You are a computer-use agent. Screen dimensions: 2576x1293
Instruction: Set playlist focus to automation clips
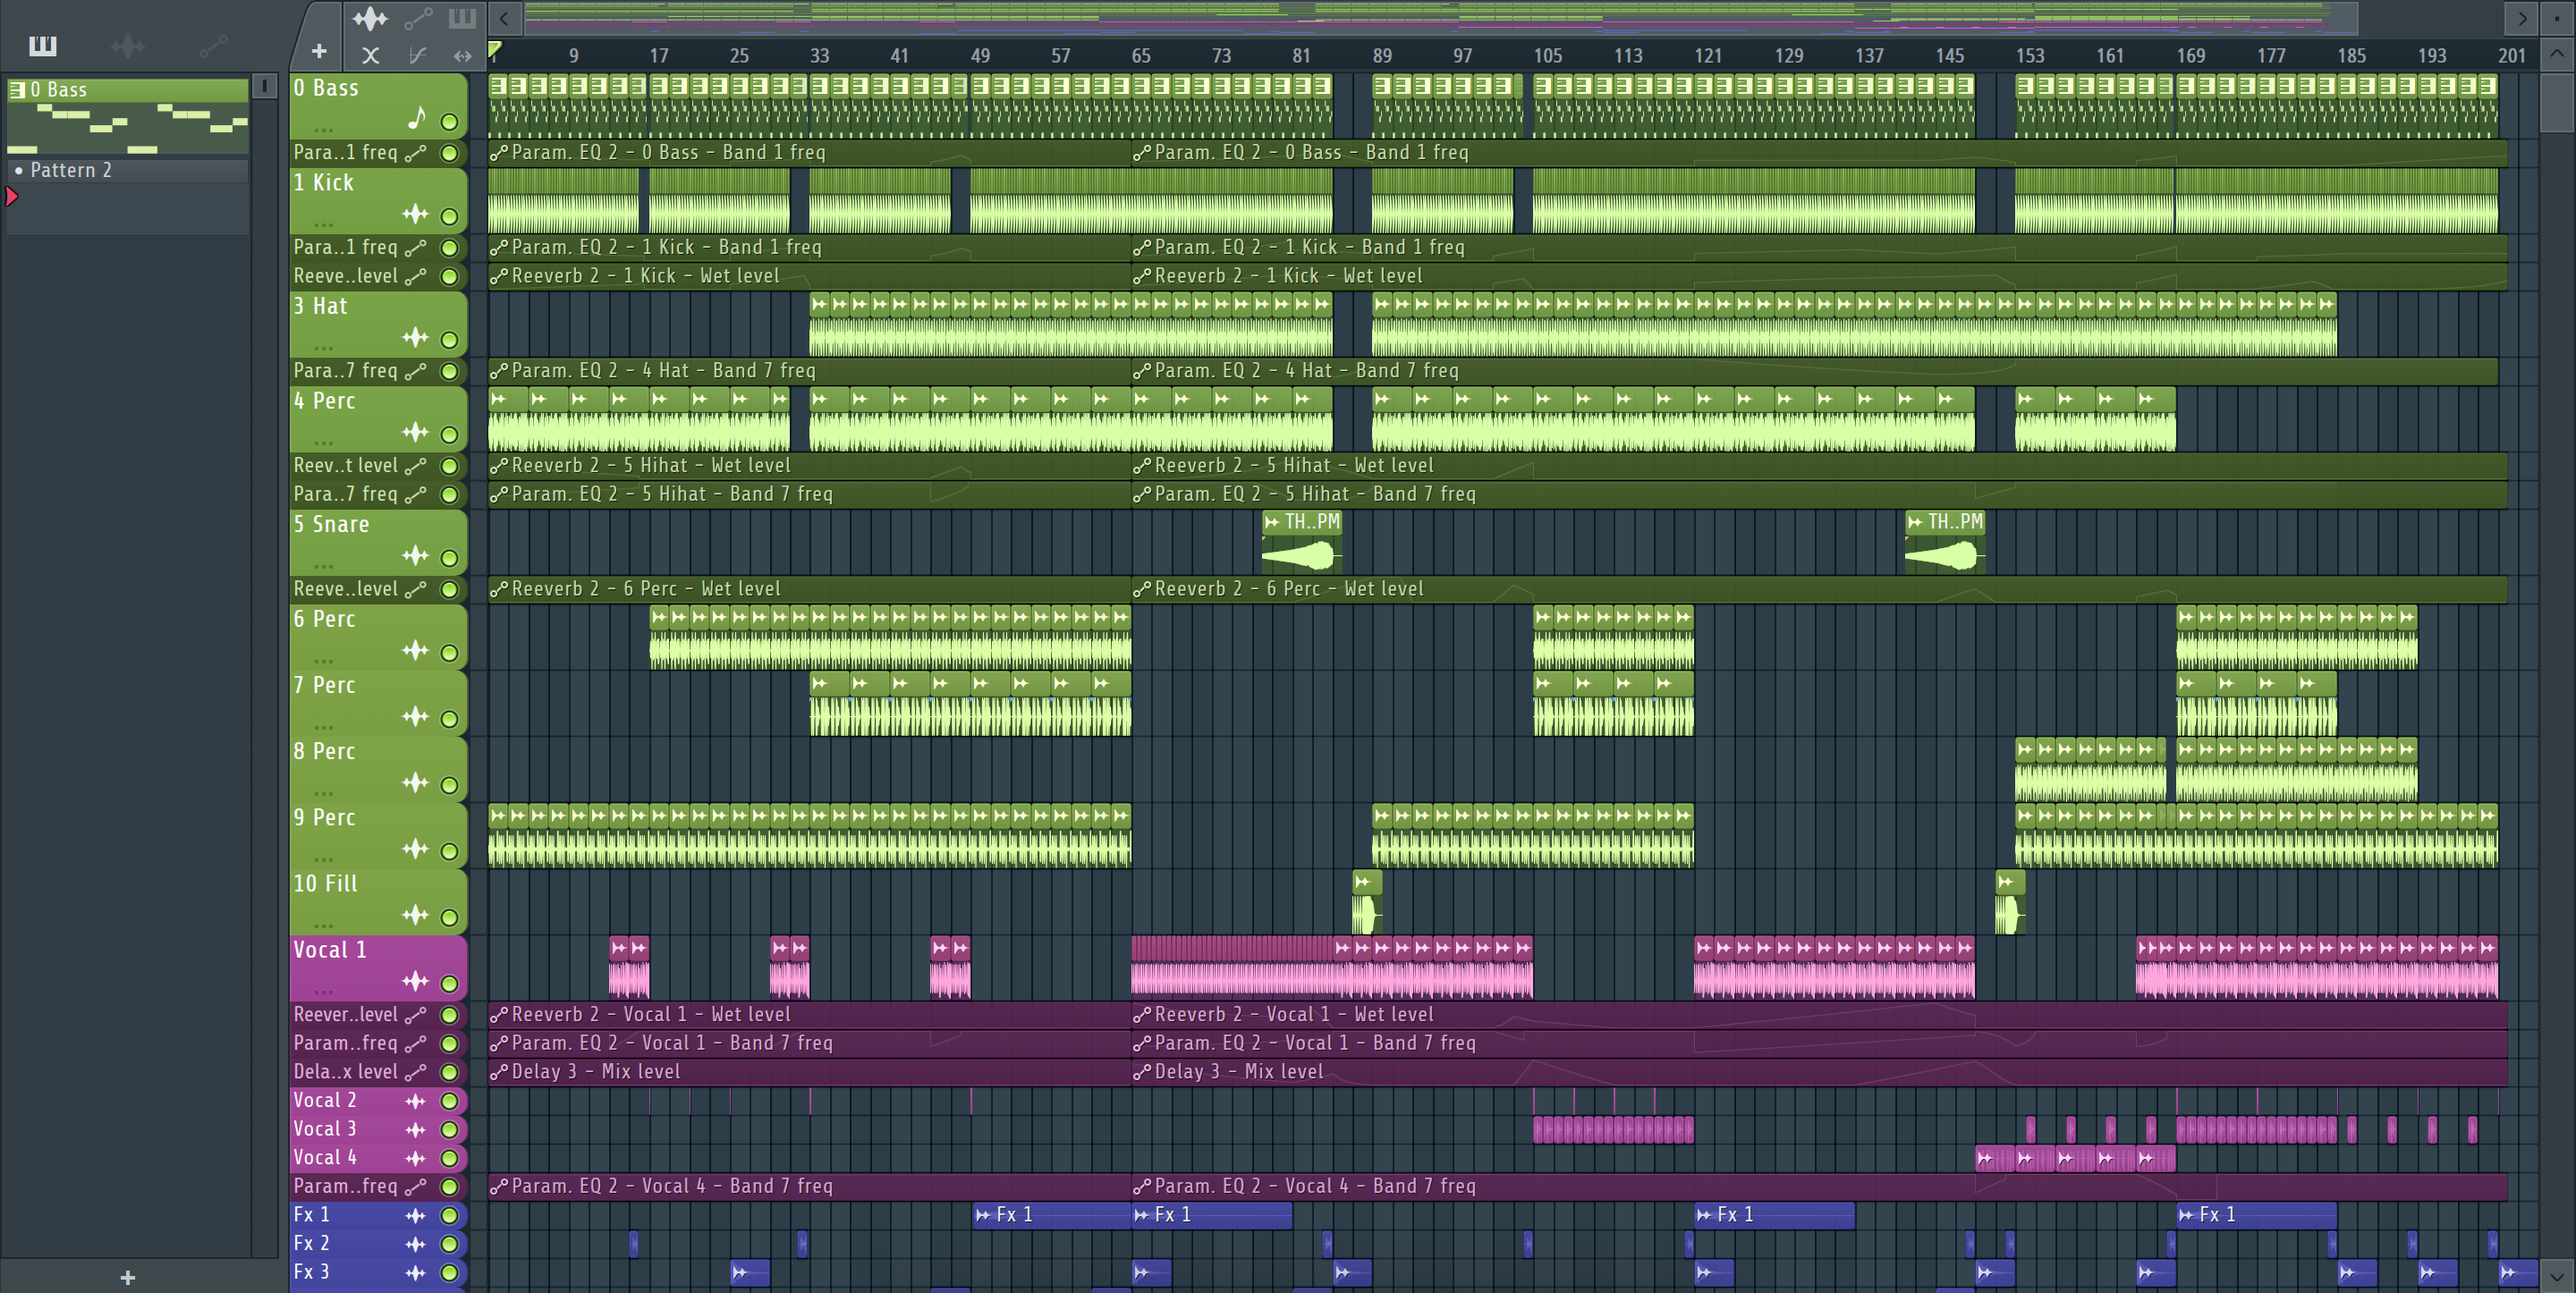pyautogui.click(x=418, y=18)
